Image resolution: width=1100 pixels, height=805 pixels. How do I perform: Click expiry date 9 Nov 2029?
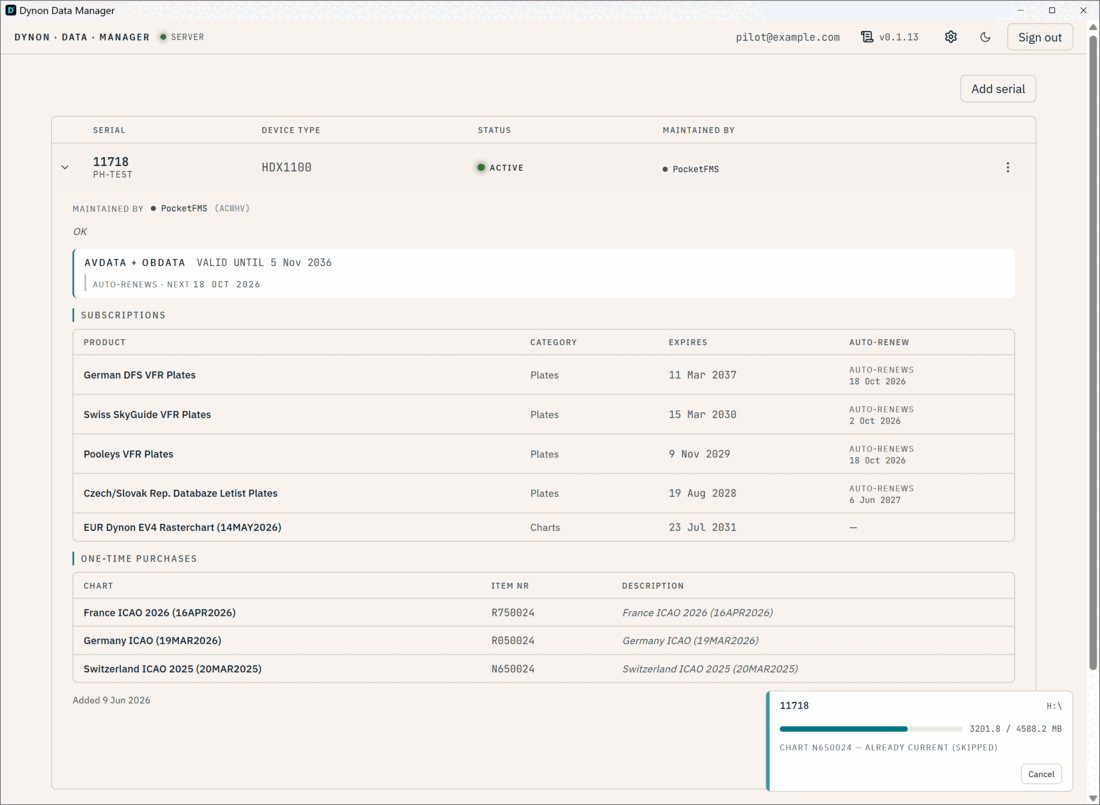click(699, 454)
